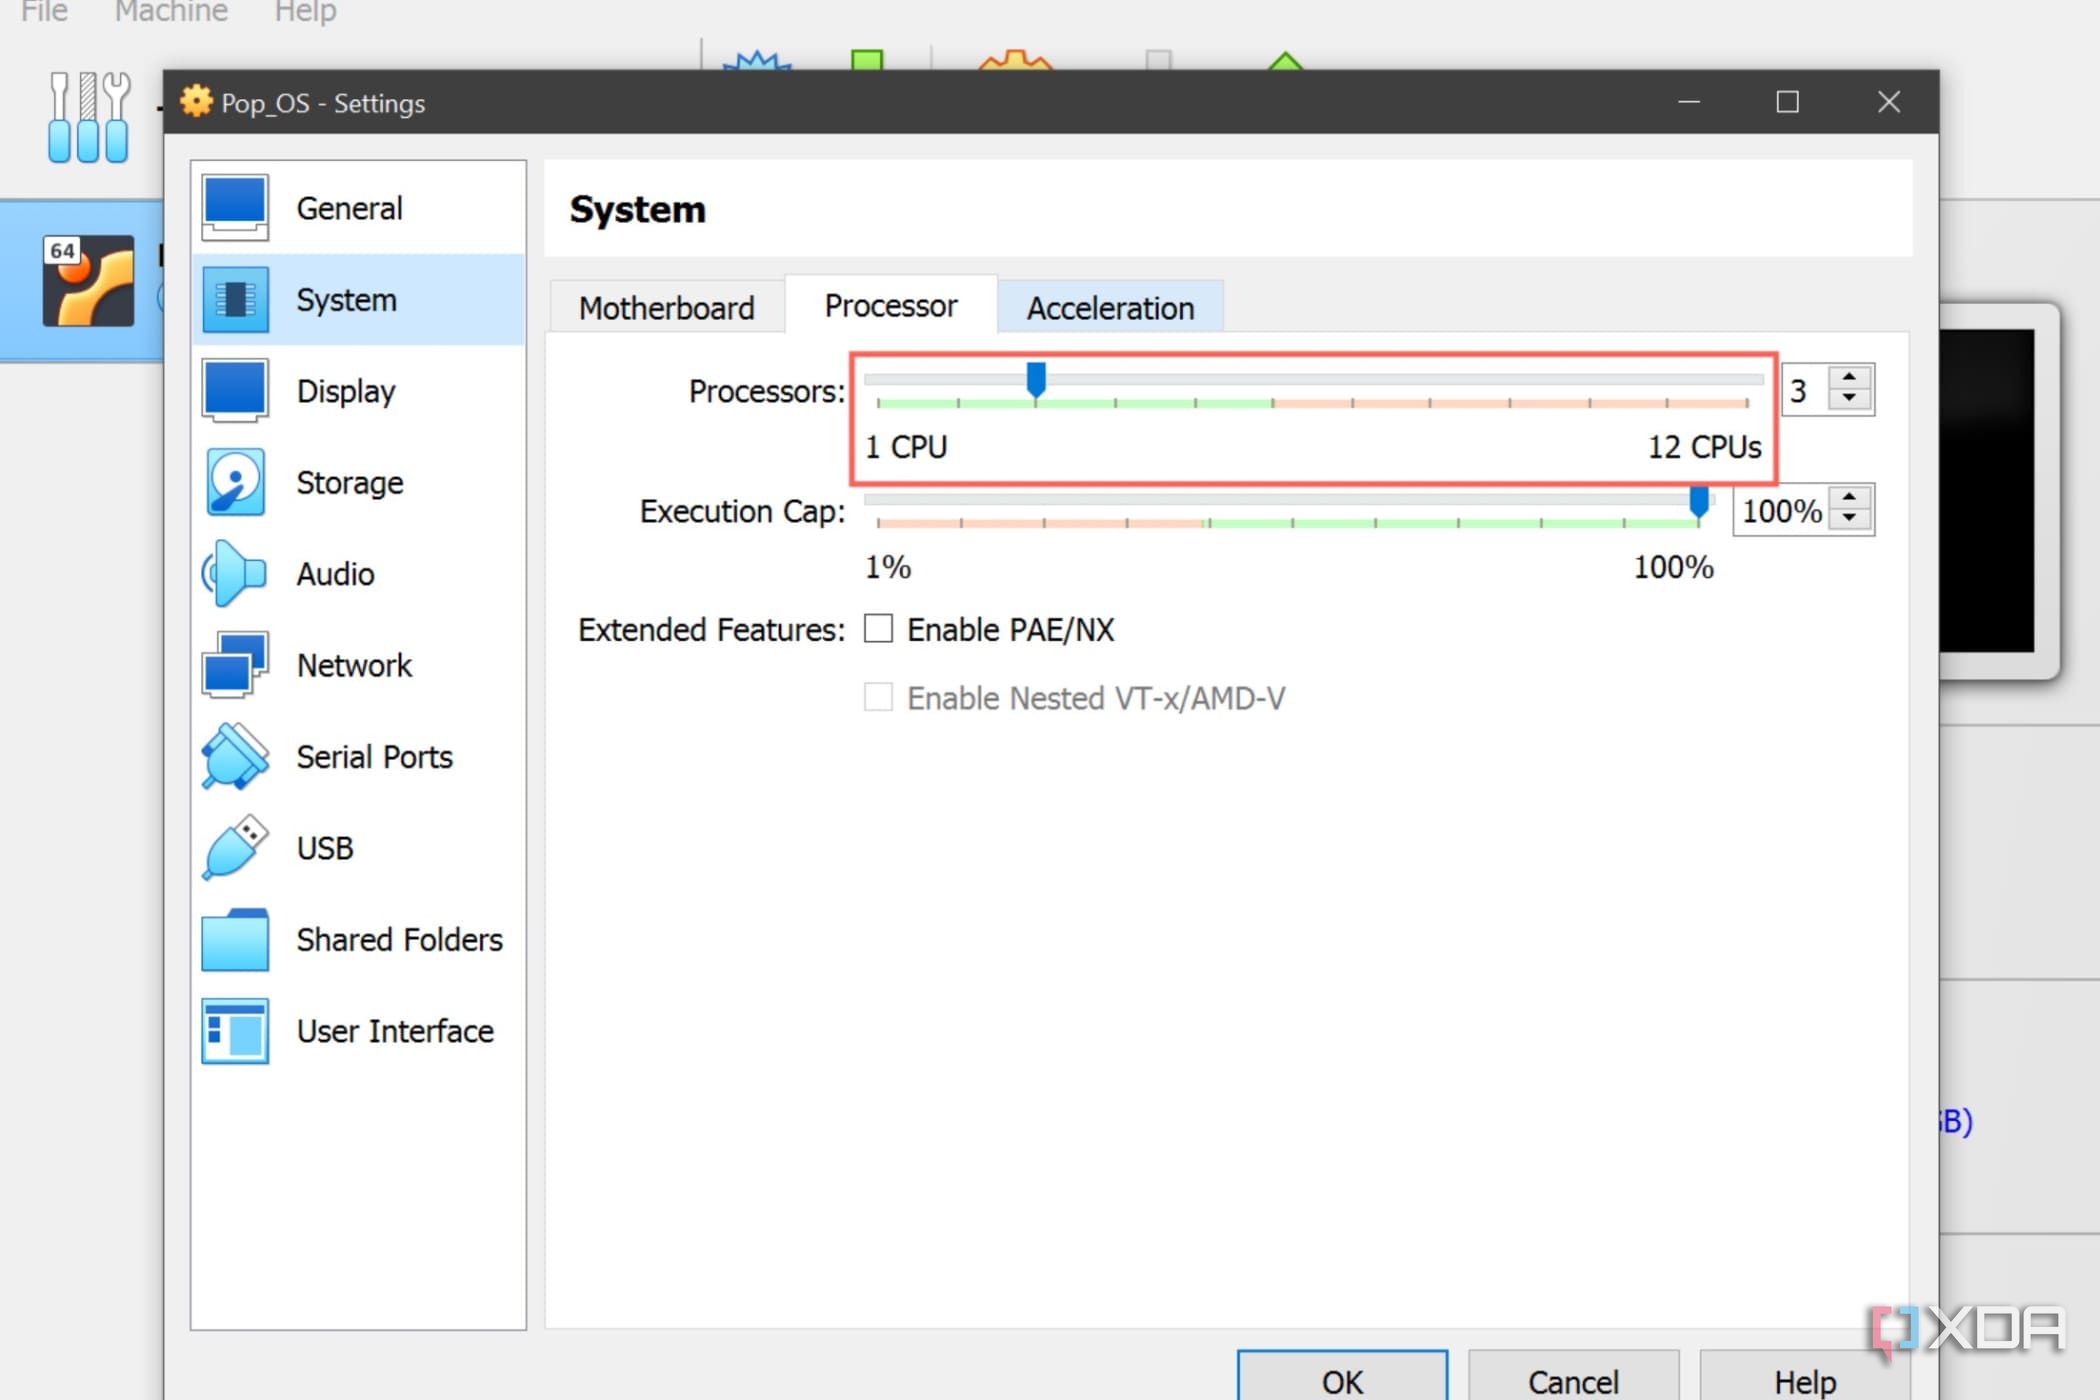The image size is (2100, 1400).
Task: Open the Machine menu
Action: coord(170,12)
